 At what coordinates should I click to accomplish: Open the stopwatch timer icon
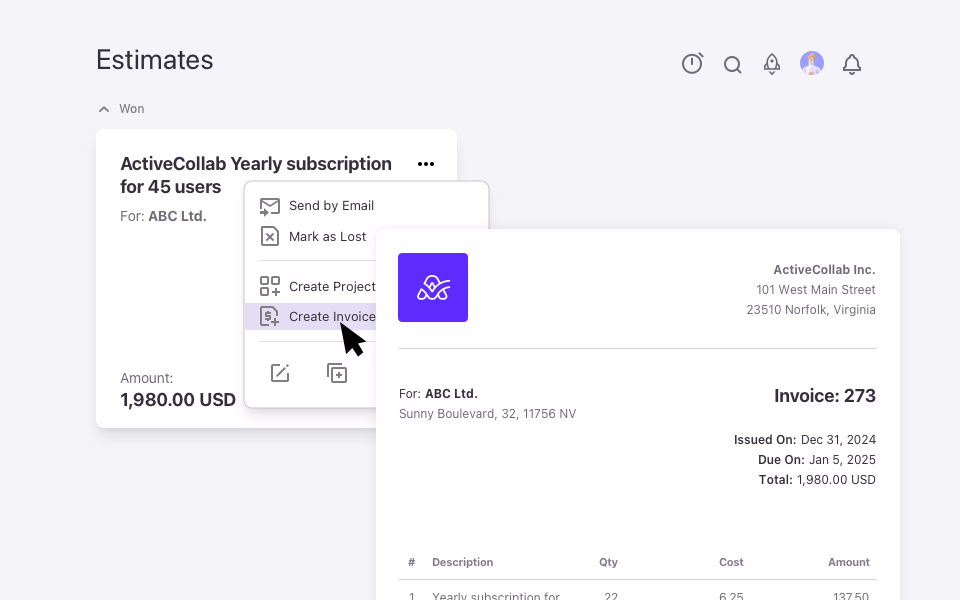(692, 63)
